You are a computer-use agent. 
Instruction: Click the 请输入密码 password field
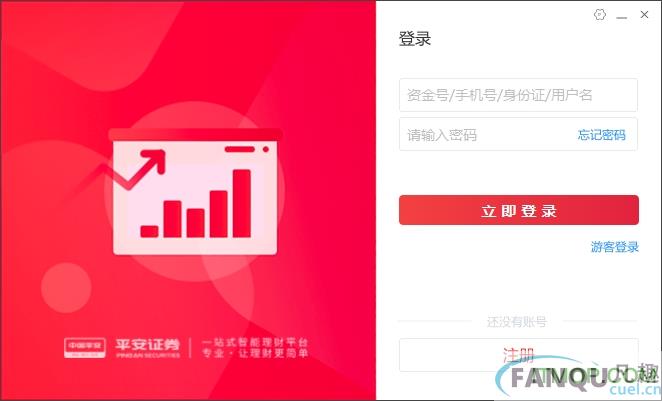(486, 135)
